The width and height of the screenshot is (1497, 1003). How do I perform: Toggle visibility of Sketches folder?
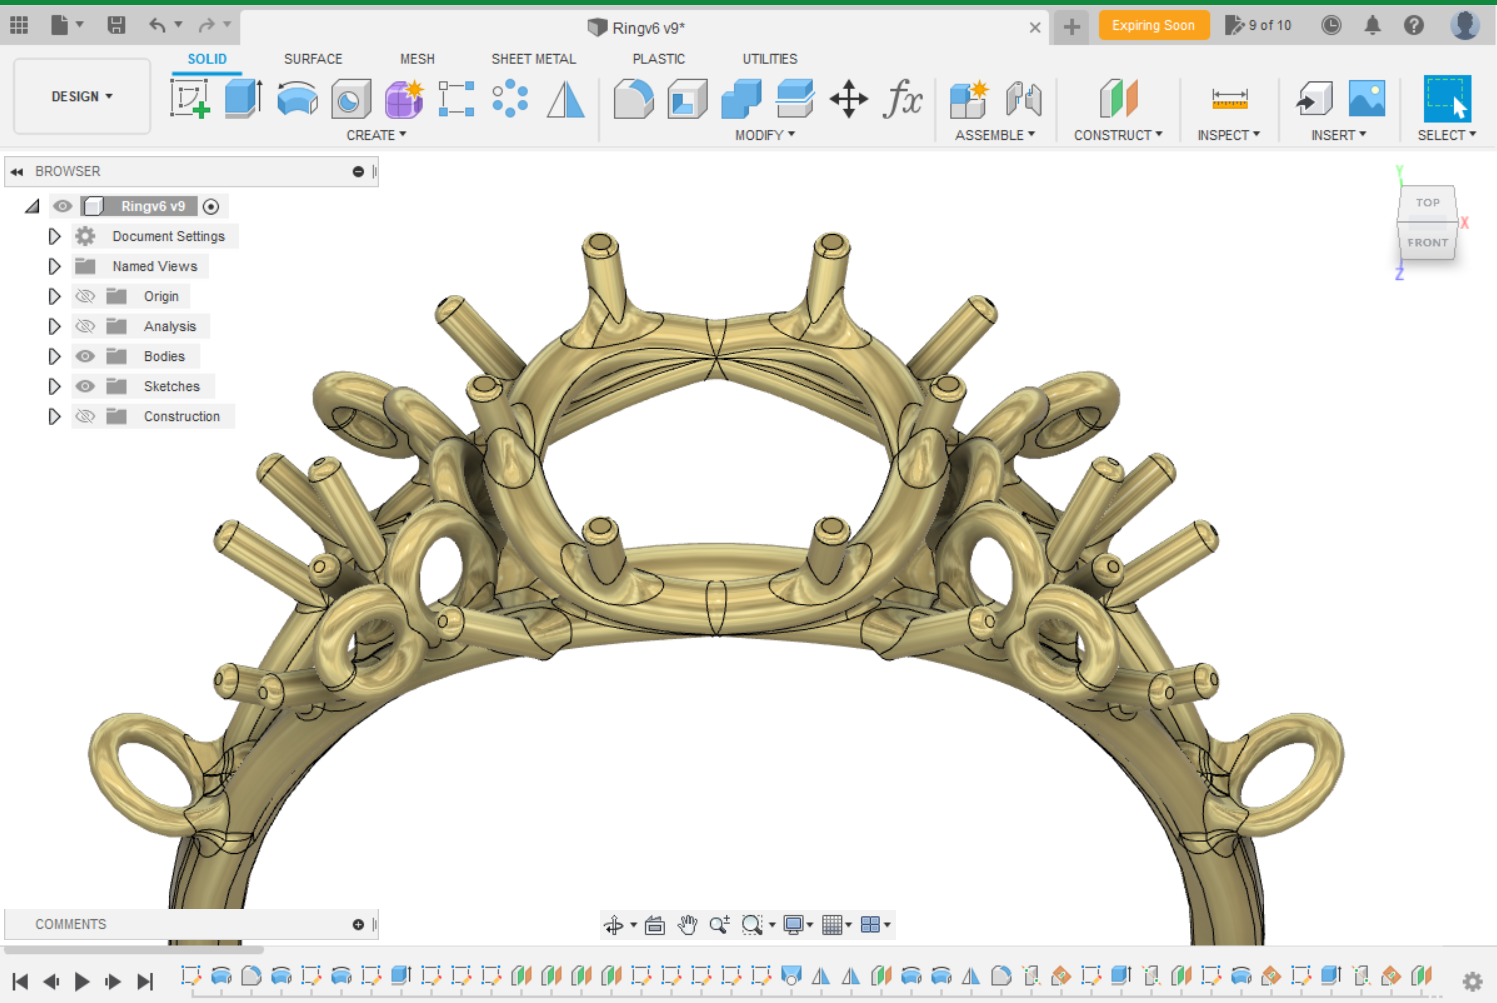tap(86, 386)
